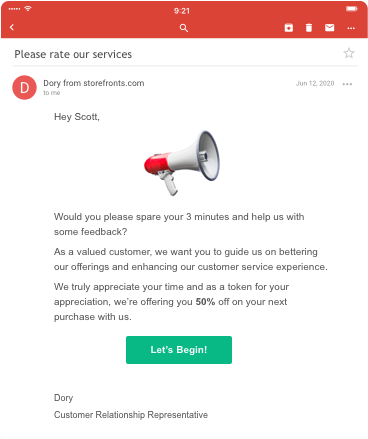
Task: Tap the megaphone image in the email
Action: 182,163
